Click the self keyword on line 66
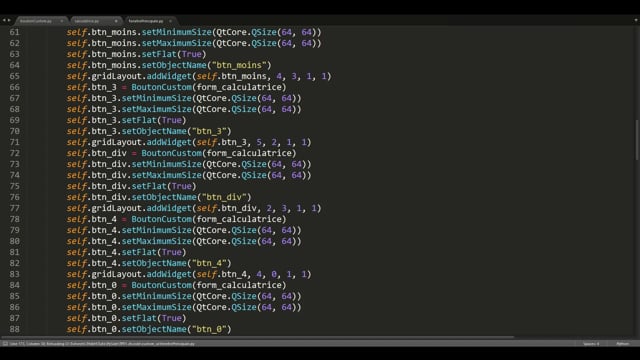The height and width of the screenshot is (360, 640). (x=77, y=87)
